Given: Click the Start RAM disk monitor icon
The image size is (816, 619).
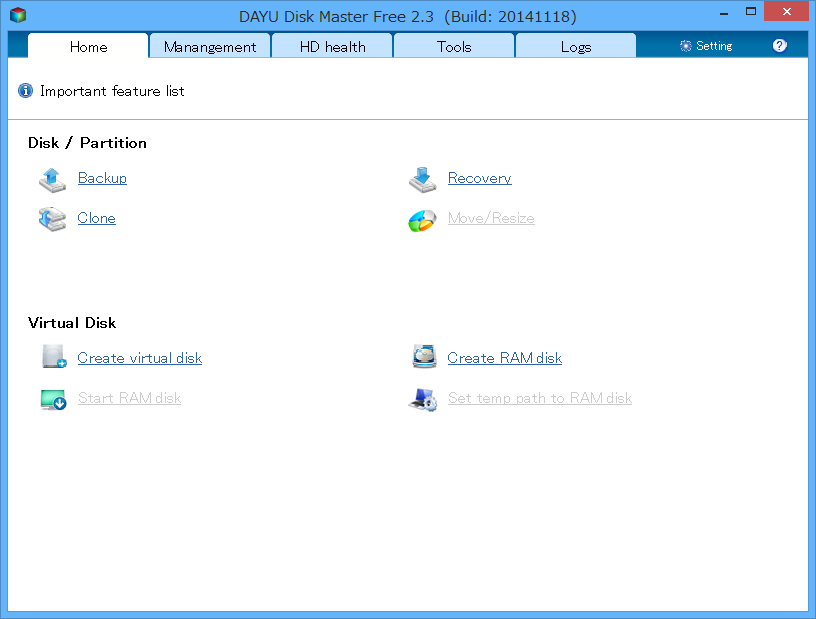Looking at the screenshot, I should pos(54,399).
